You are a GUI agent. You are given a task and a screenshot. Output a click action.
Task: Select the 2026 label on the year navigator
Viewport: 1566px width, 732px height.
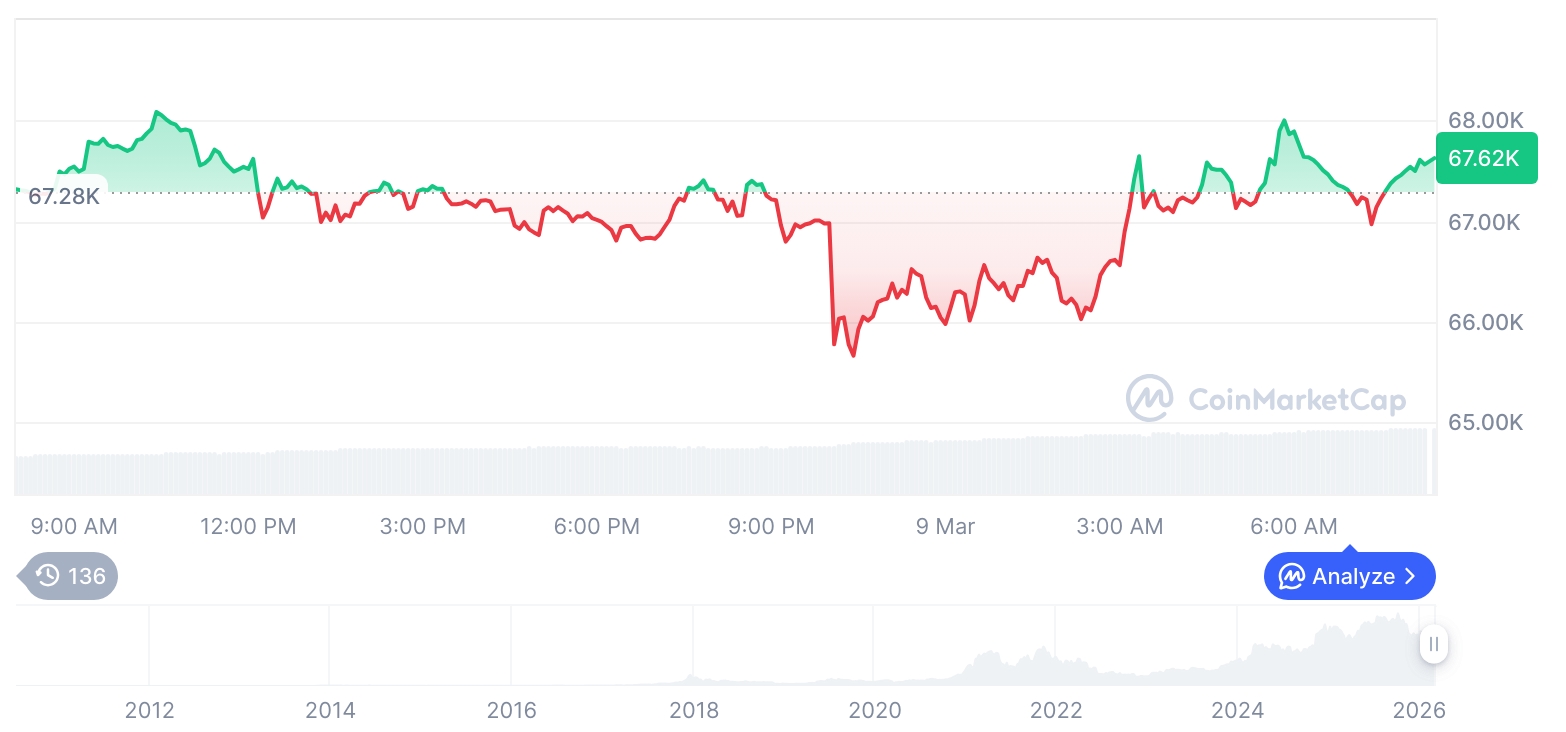tap(1419, 710)
